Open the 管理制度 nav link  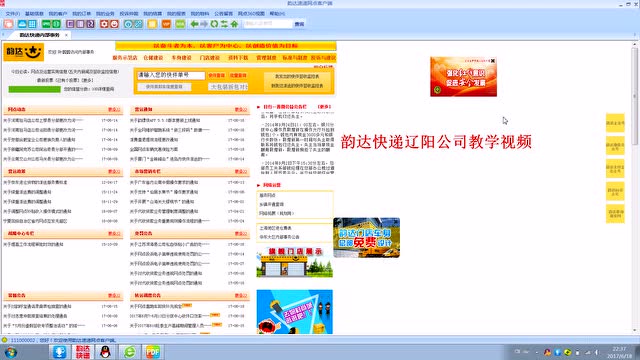click(266, 58)
